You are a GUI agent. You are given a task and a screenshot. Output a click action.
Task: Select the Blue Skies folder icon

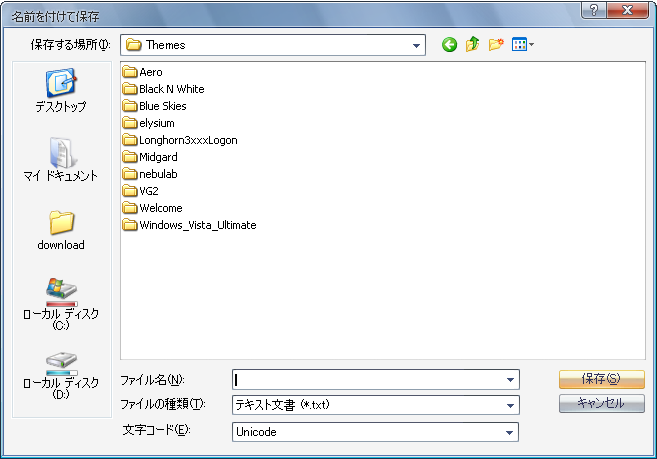130,106
